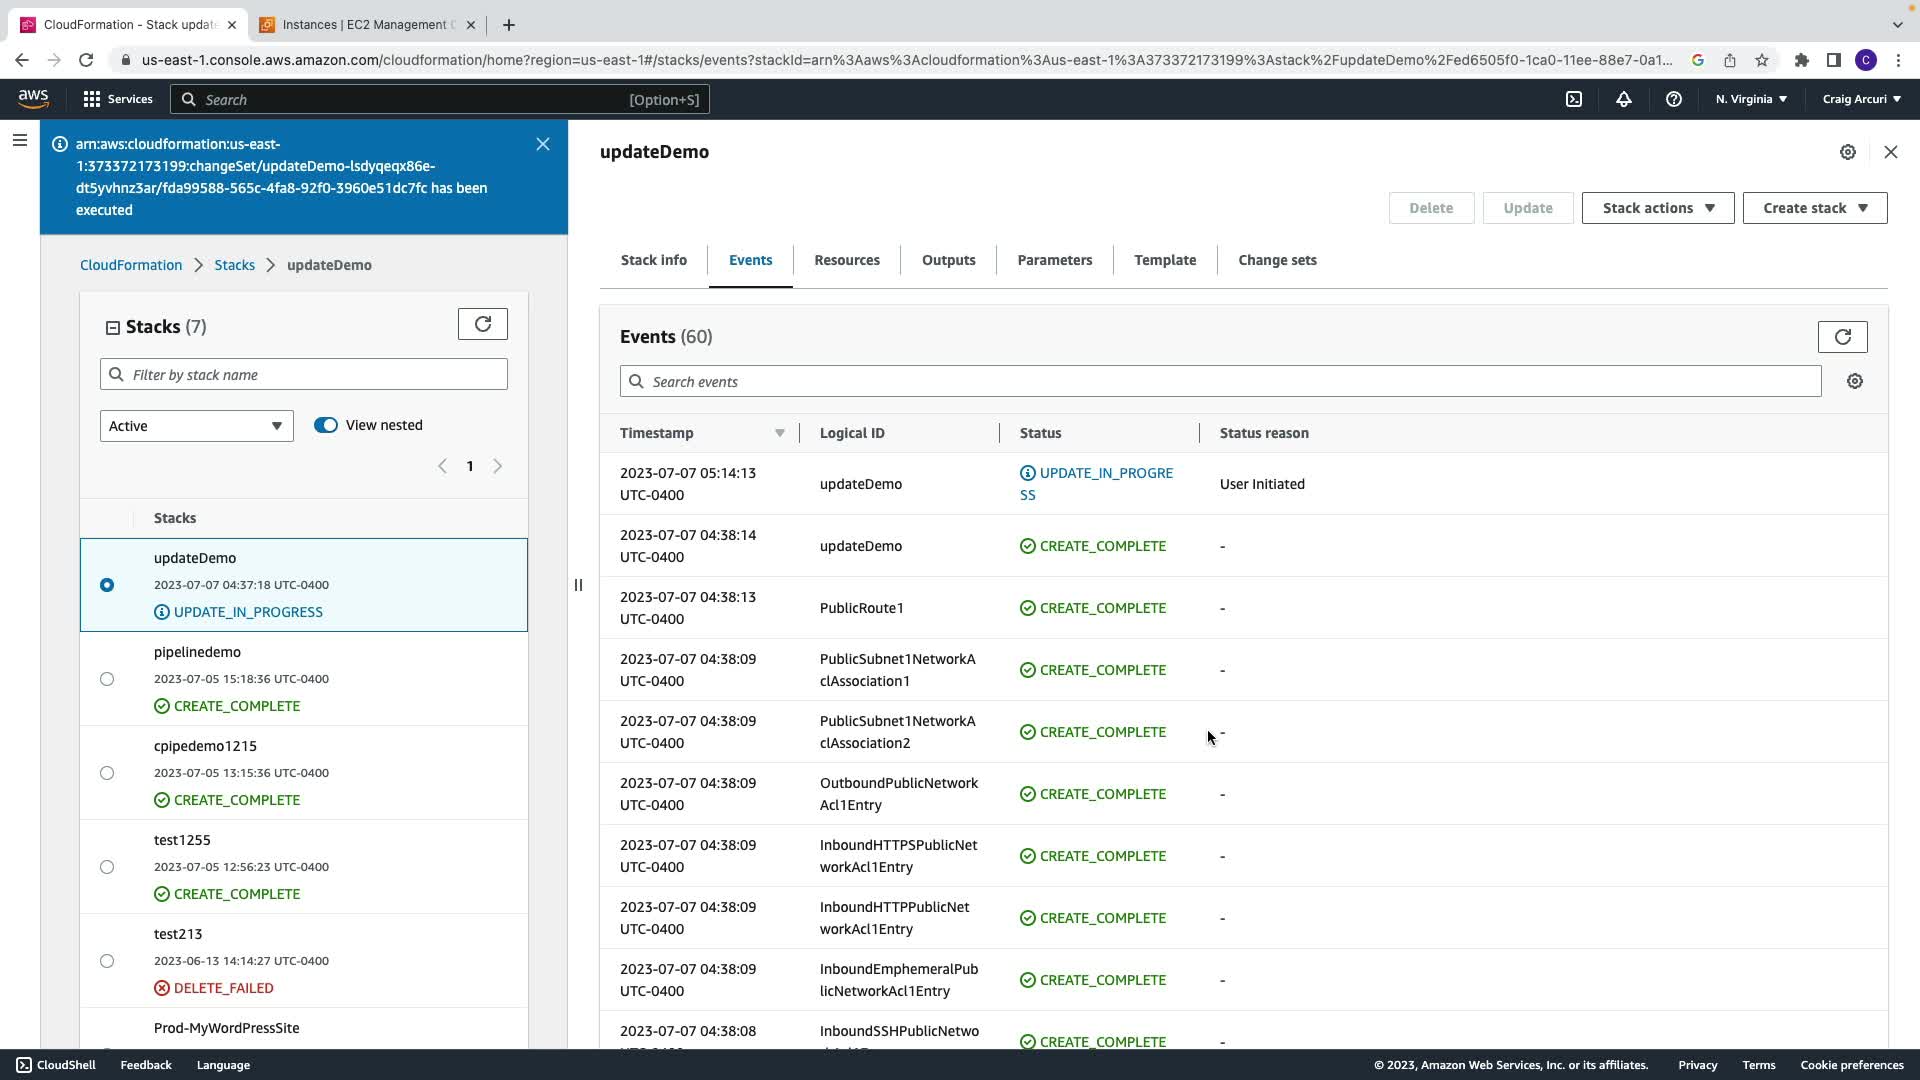
Task: Open the notifications bell
Action: [x=1624, y=99]
